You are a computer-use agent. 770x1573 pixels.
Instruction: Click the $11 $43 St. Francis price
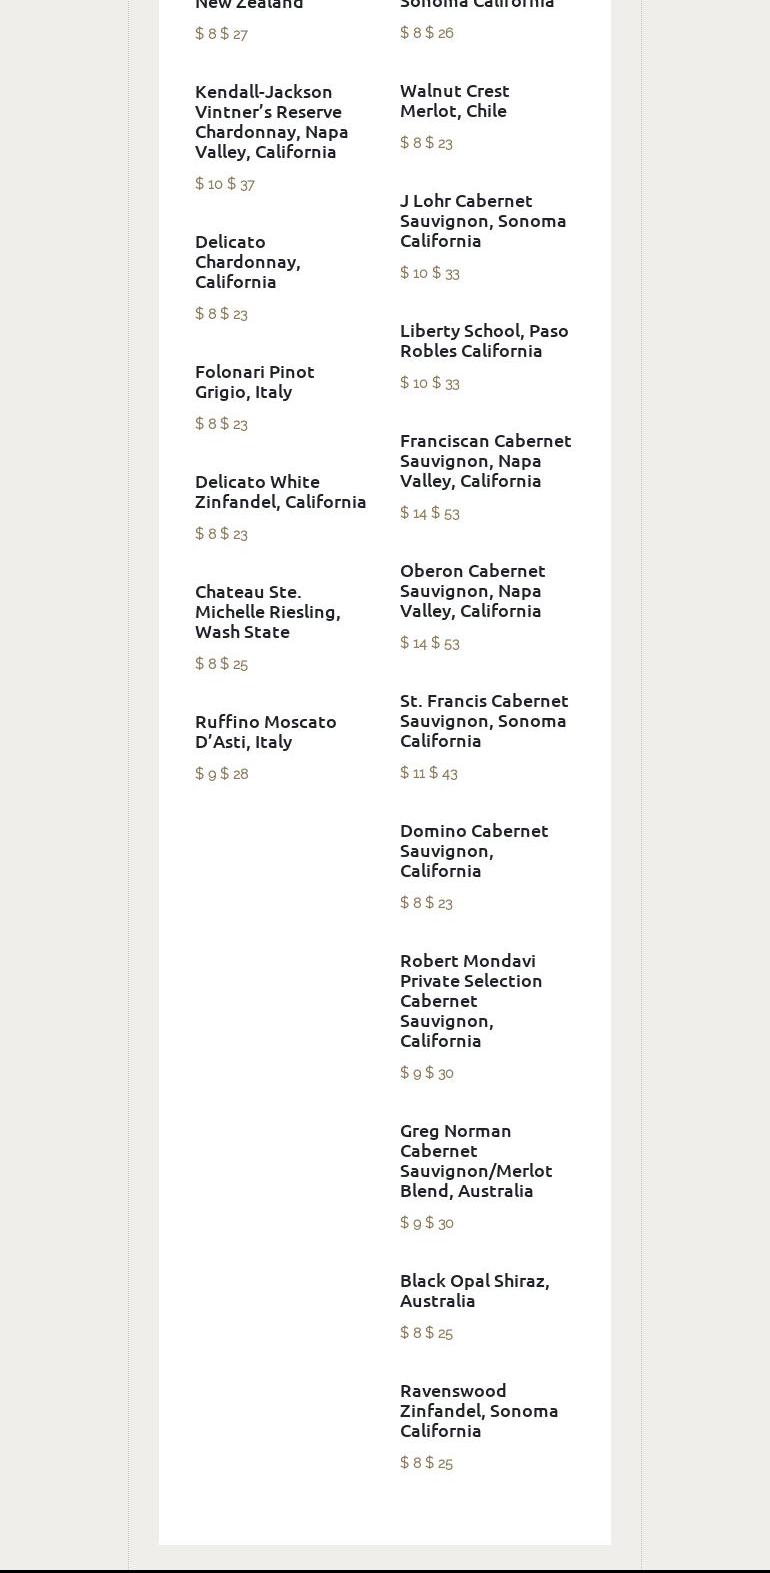pos(428,773)
